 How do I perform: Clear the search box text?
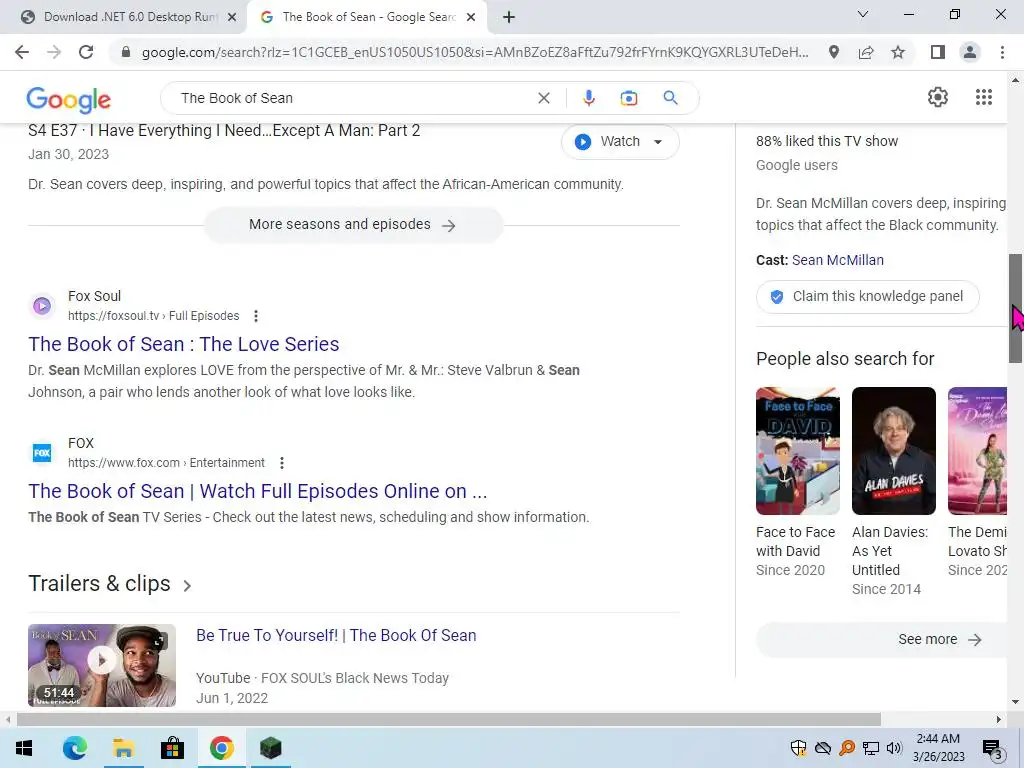(543, 98)
